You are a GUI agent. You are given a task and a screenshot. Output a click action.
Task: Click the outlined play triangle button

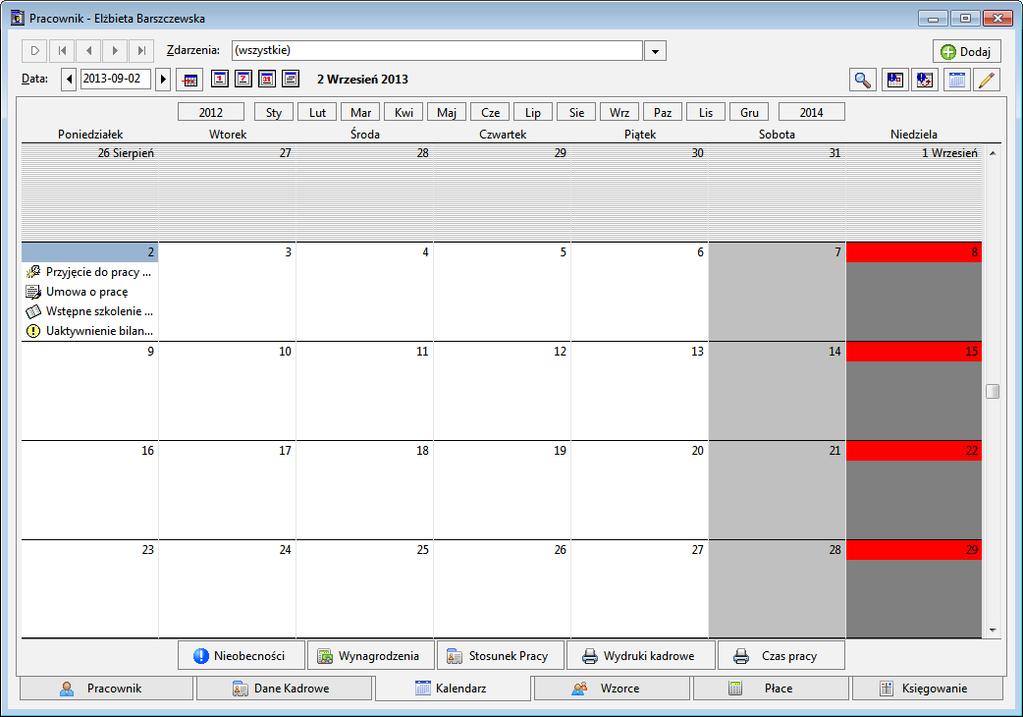[x=35, y=50]
